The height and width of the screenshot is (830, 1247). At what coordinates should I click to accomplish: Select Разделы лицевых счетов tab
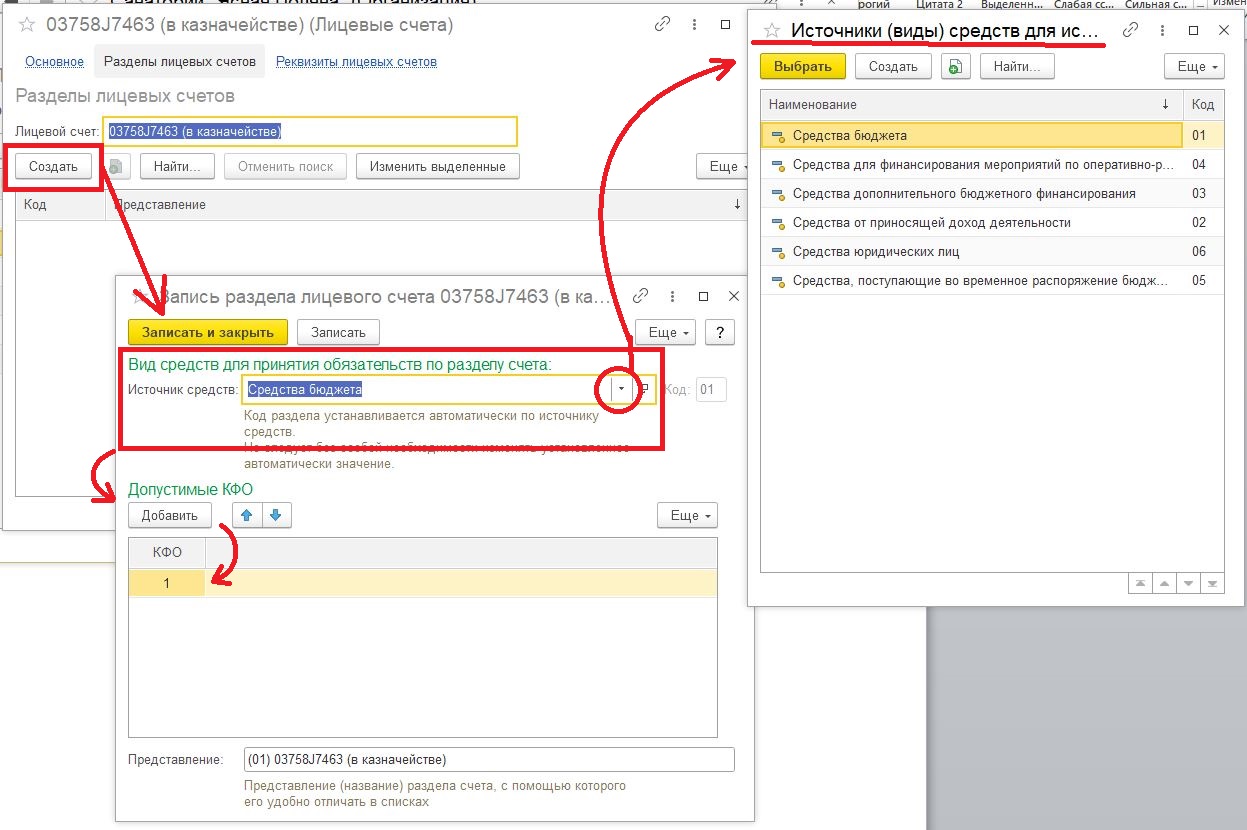click(180, 61)
